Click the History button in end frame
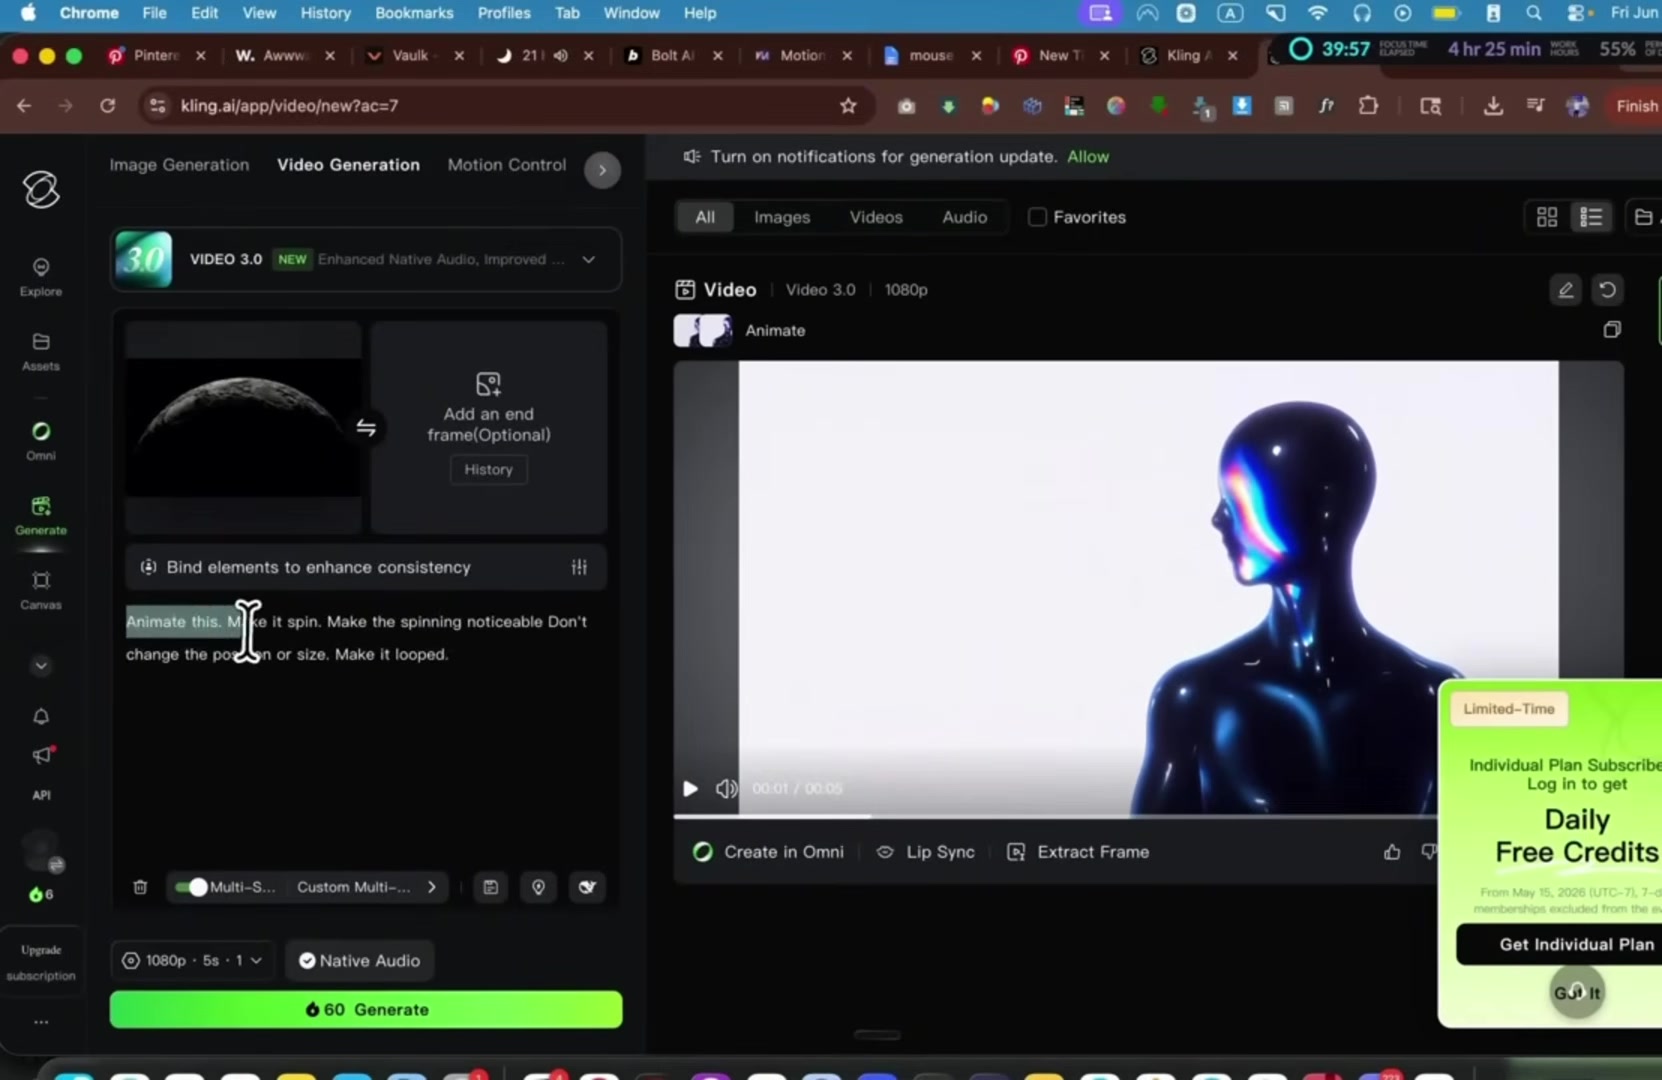Screen dimensions: 1662x1080 tap(488, 470)
